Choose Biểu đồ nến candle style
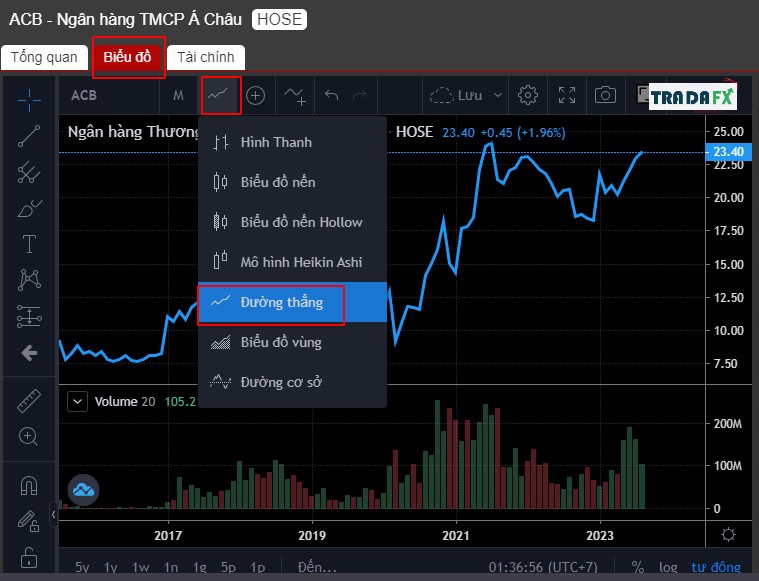759x581 pixels. tap(292, 182)
